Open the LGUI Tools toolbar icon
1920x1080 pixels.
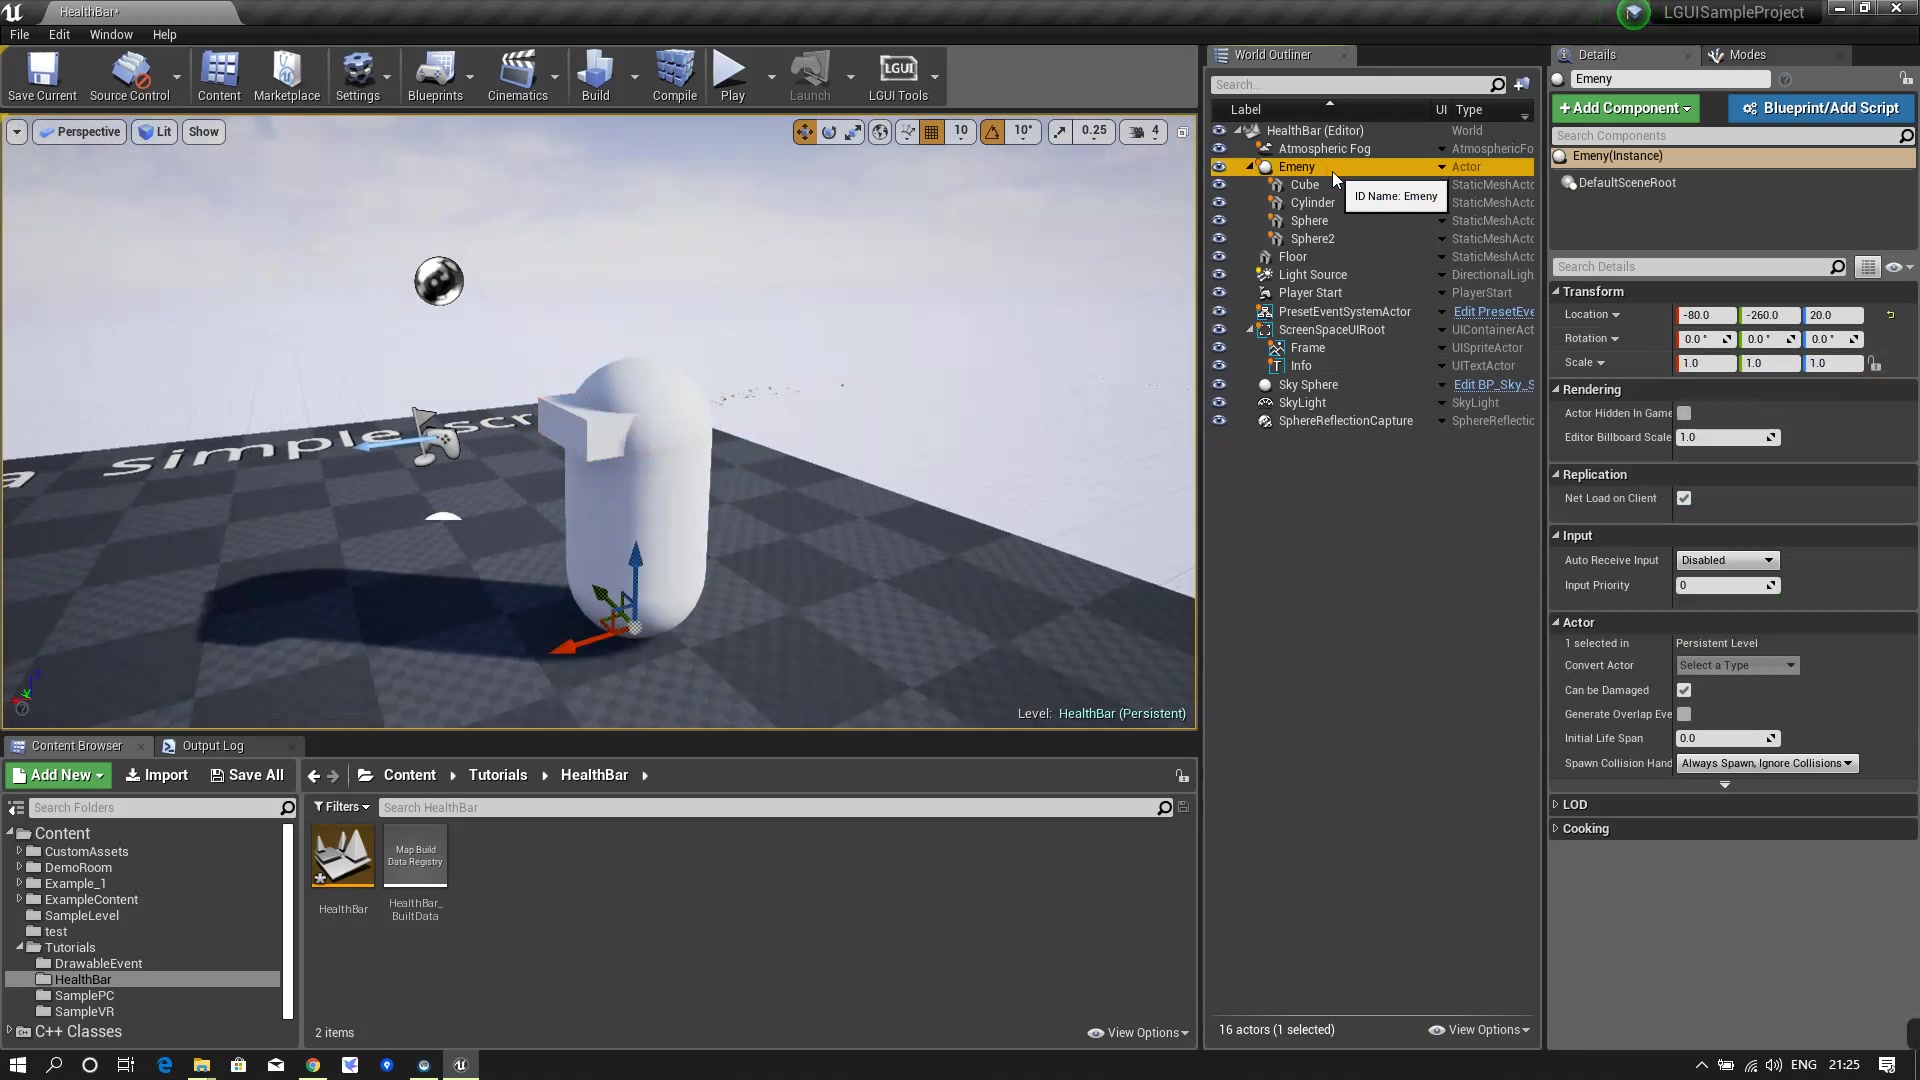897,76
